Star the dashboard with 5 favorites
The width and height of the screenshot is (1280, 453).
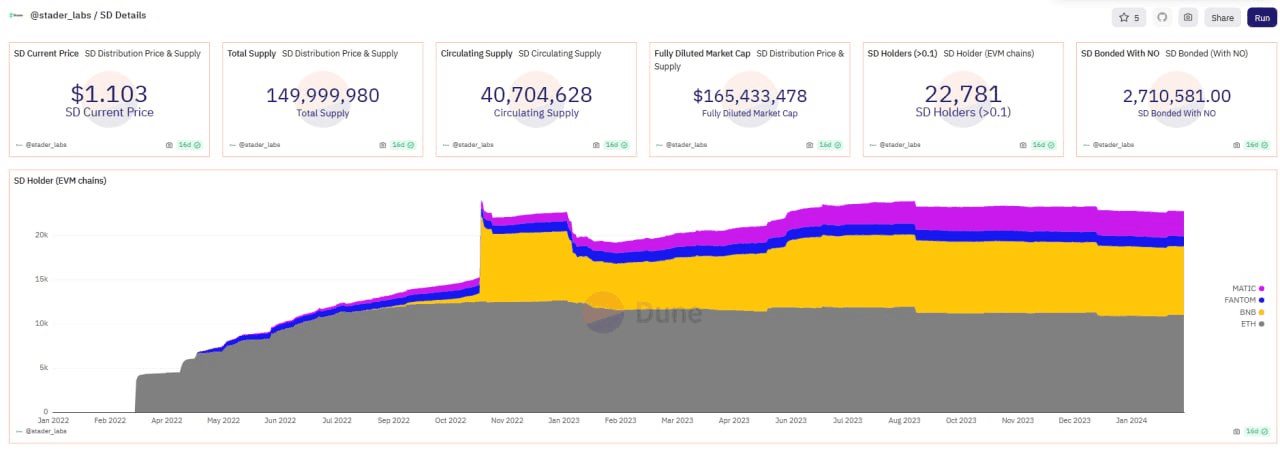coord(1129,17)
